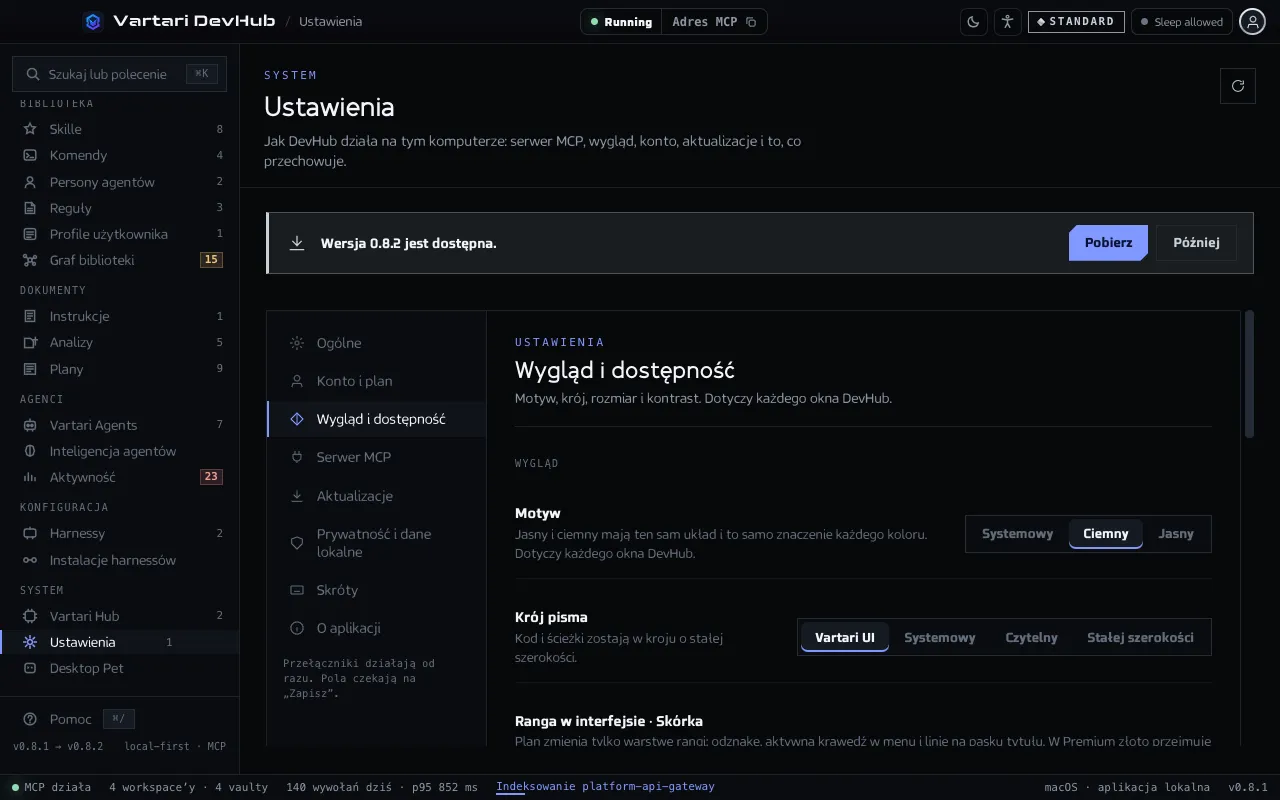Click the Persony agentów icon
The image size is (1280, 800).
tap(30, 182)
